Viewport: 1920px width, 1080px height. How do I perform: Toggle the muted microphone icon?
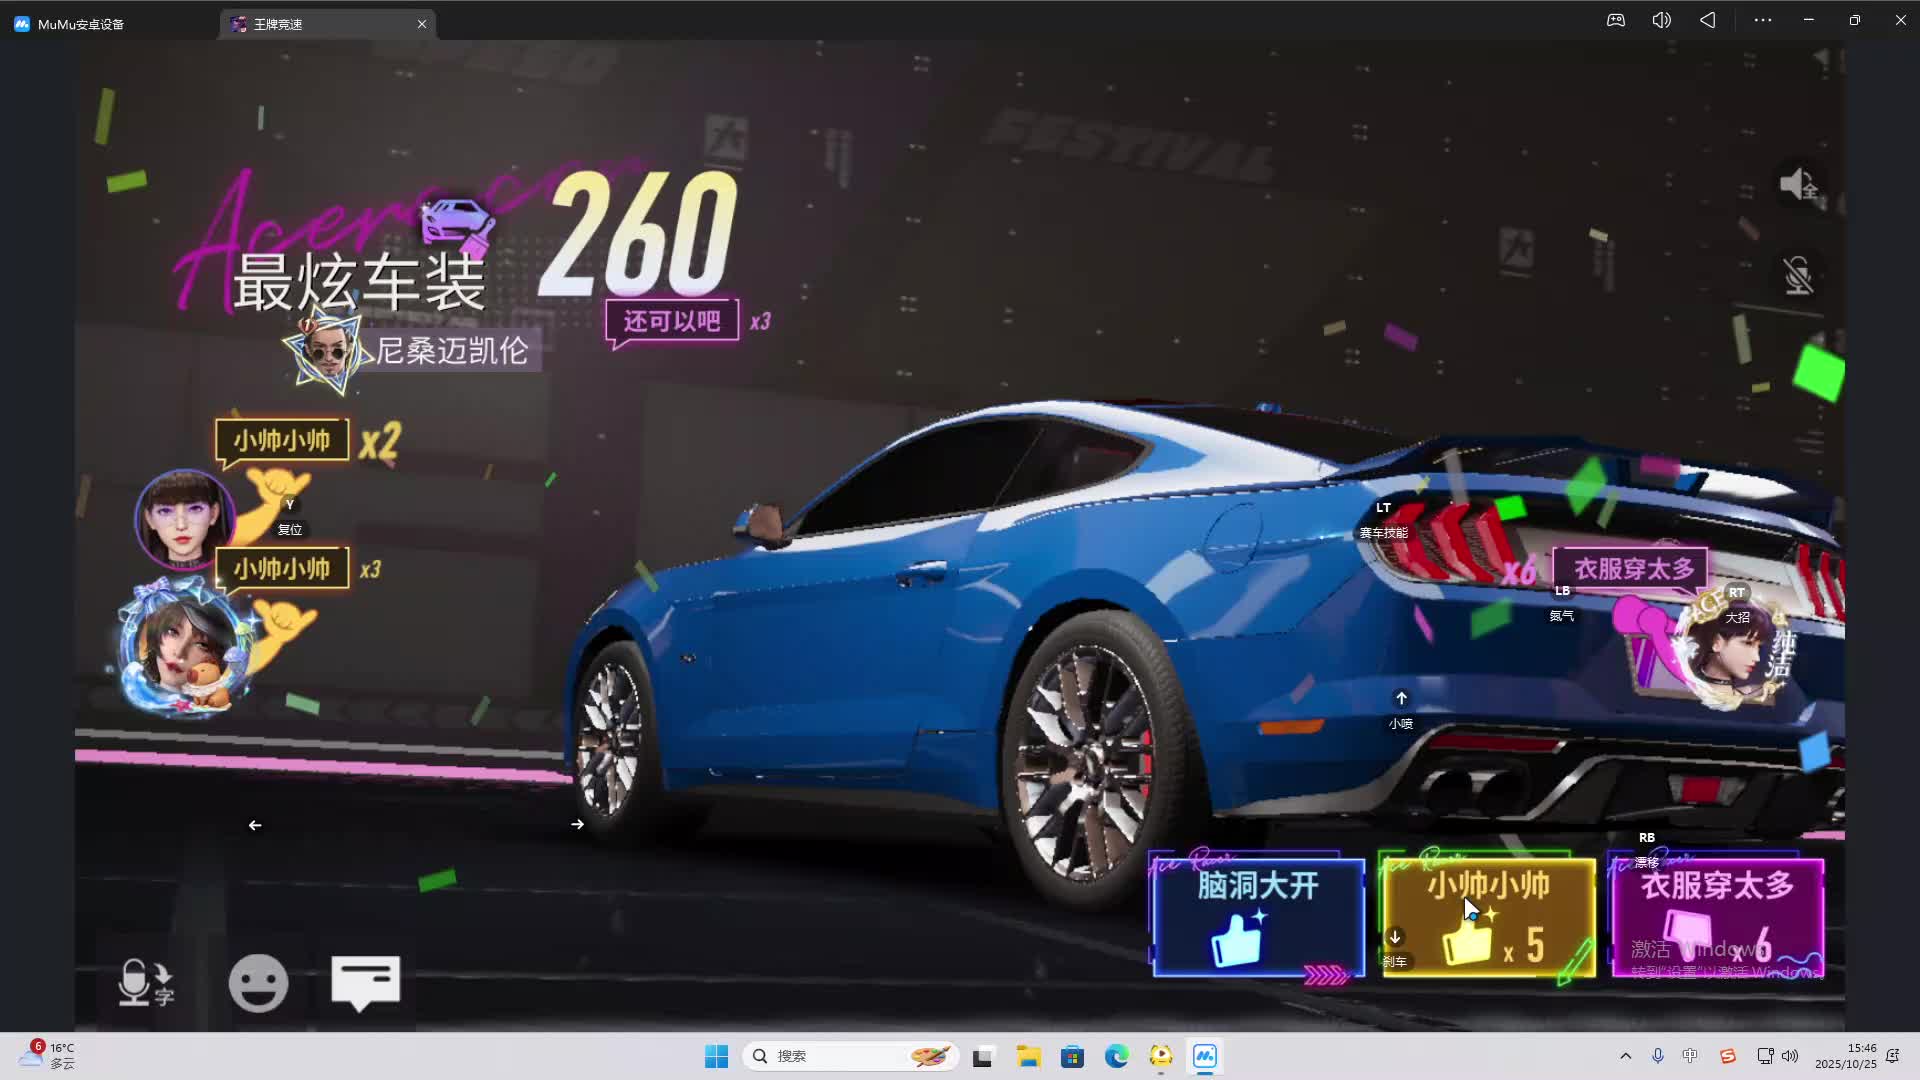click(1798, 276)
